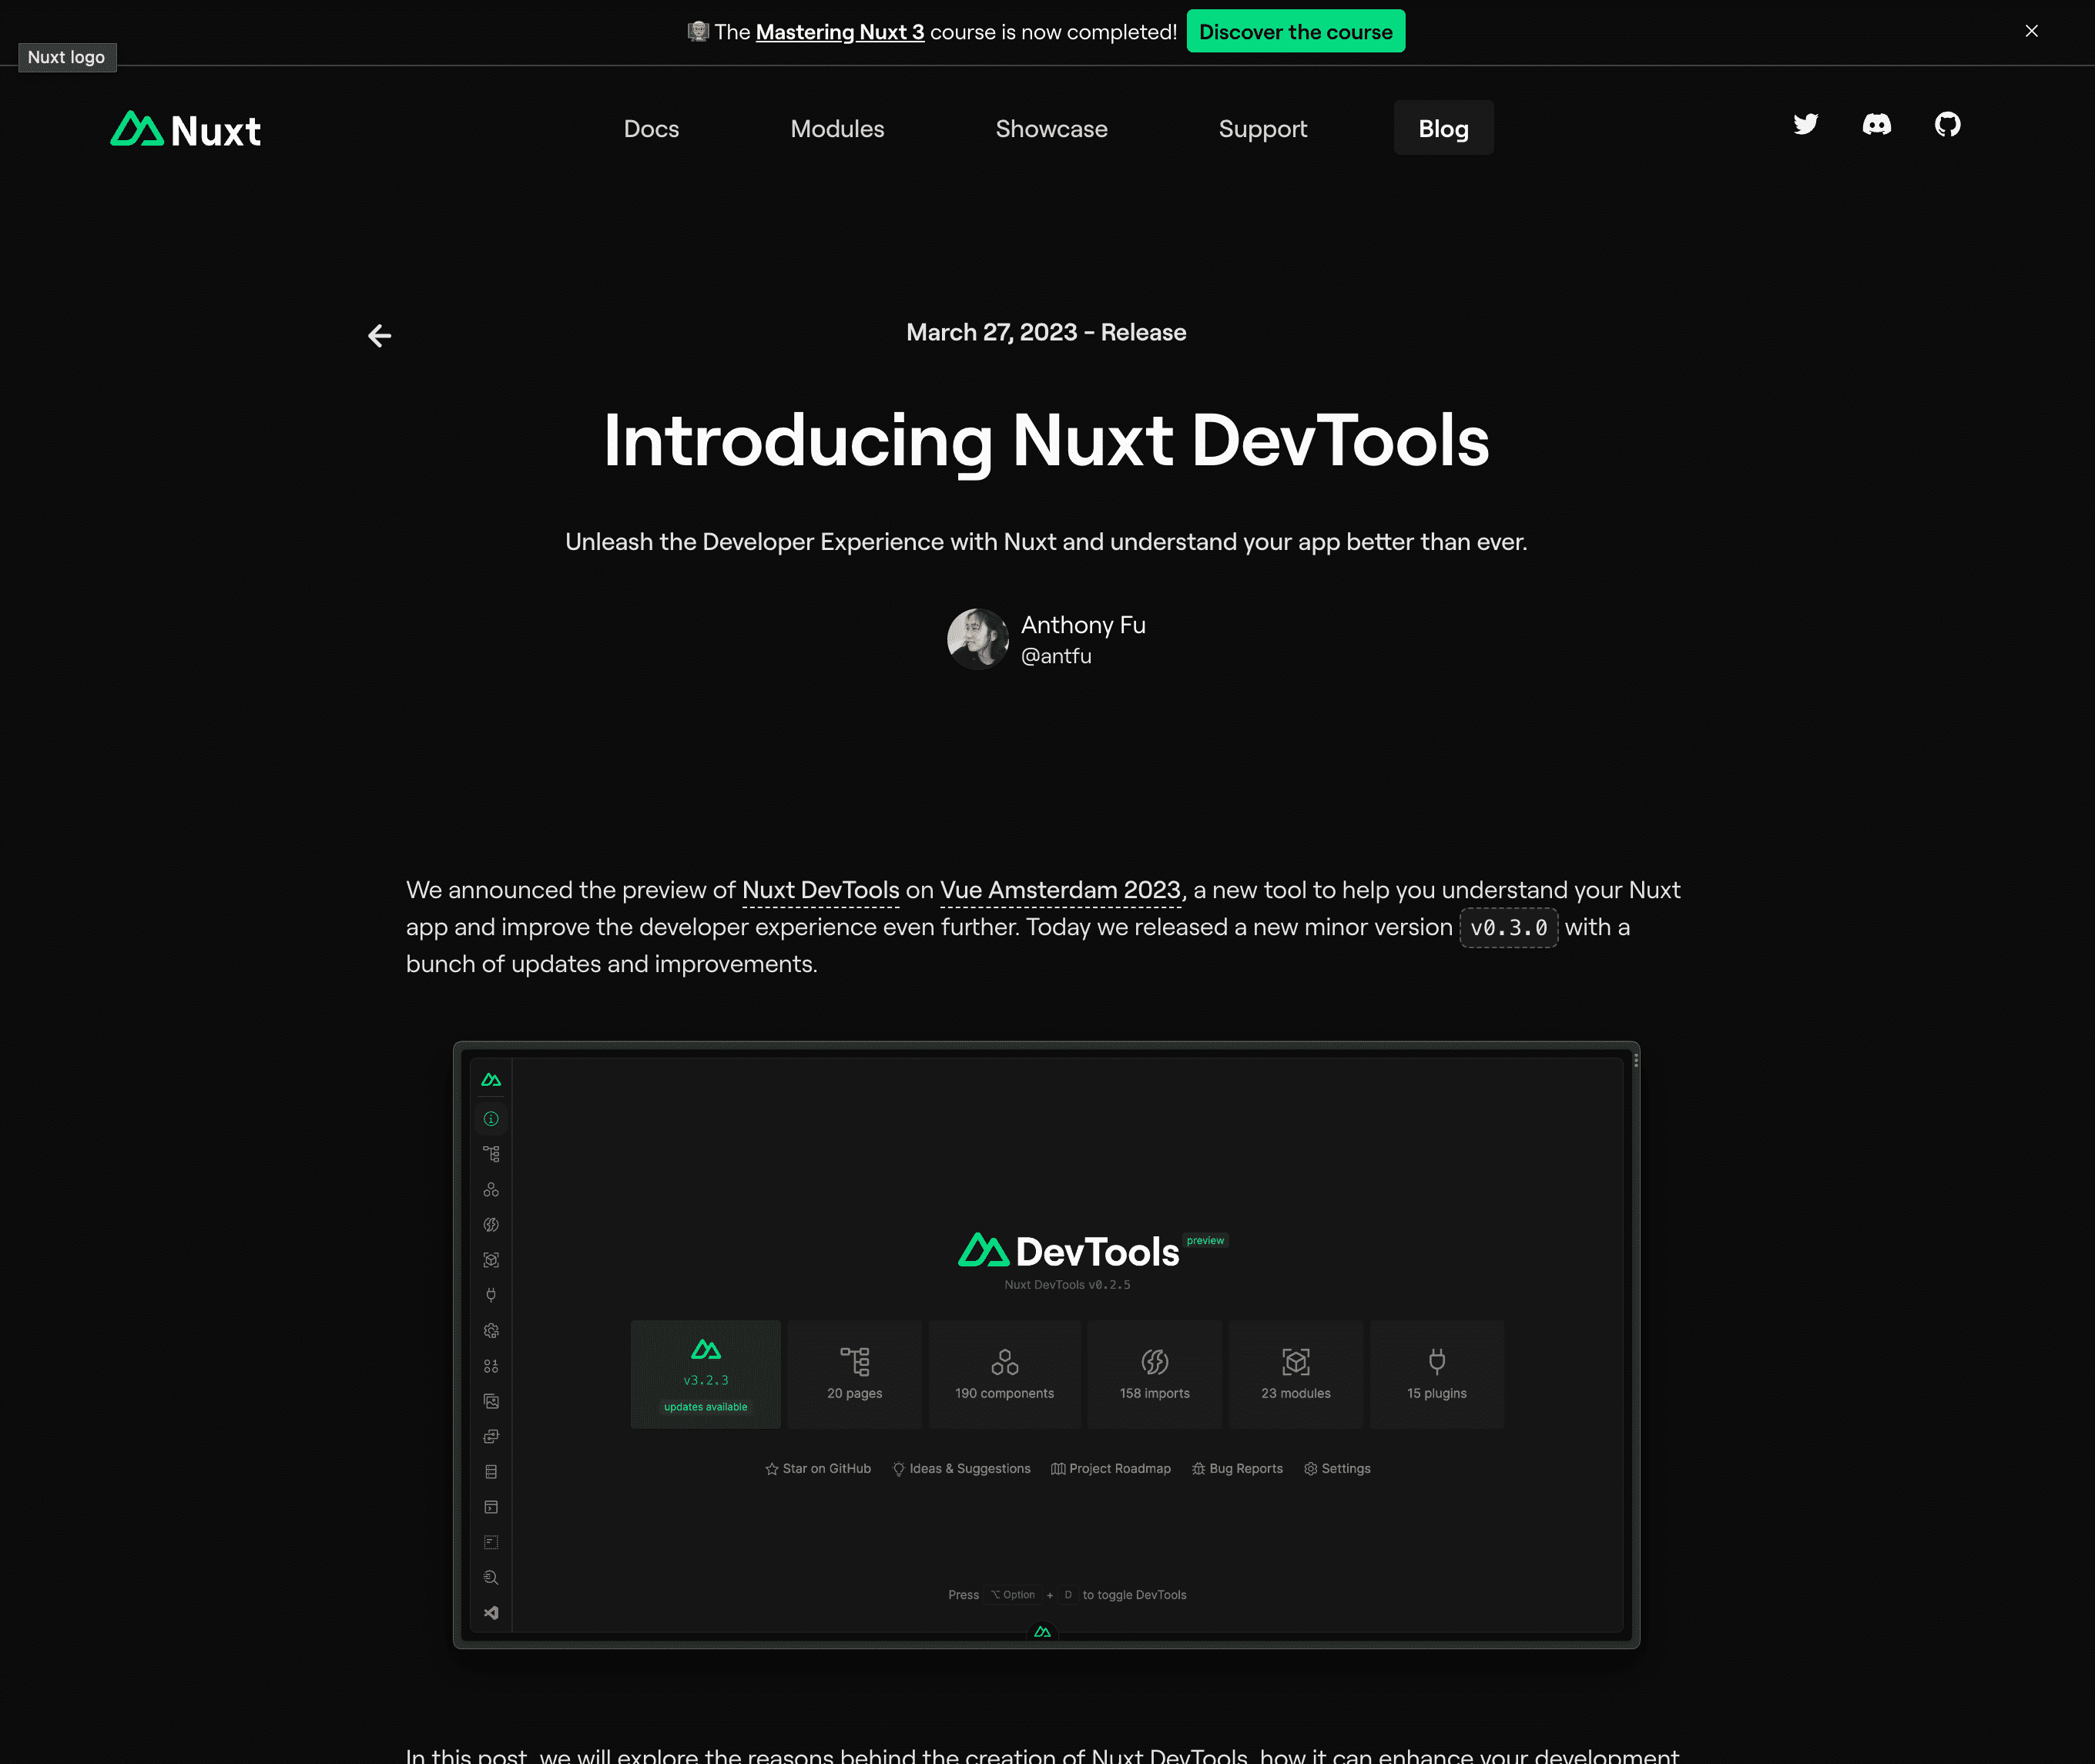2095x1764 pixels.
Task: Open the 158 imports card
Action: [1155, 1375]
